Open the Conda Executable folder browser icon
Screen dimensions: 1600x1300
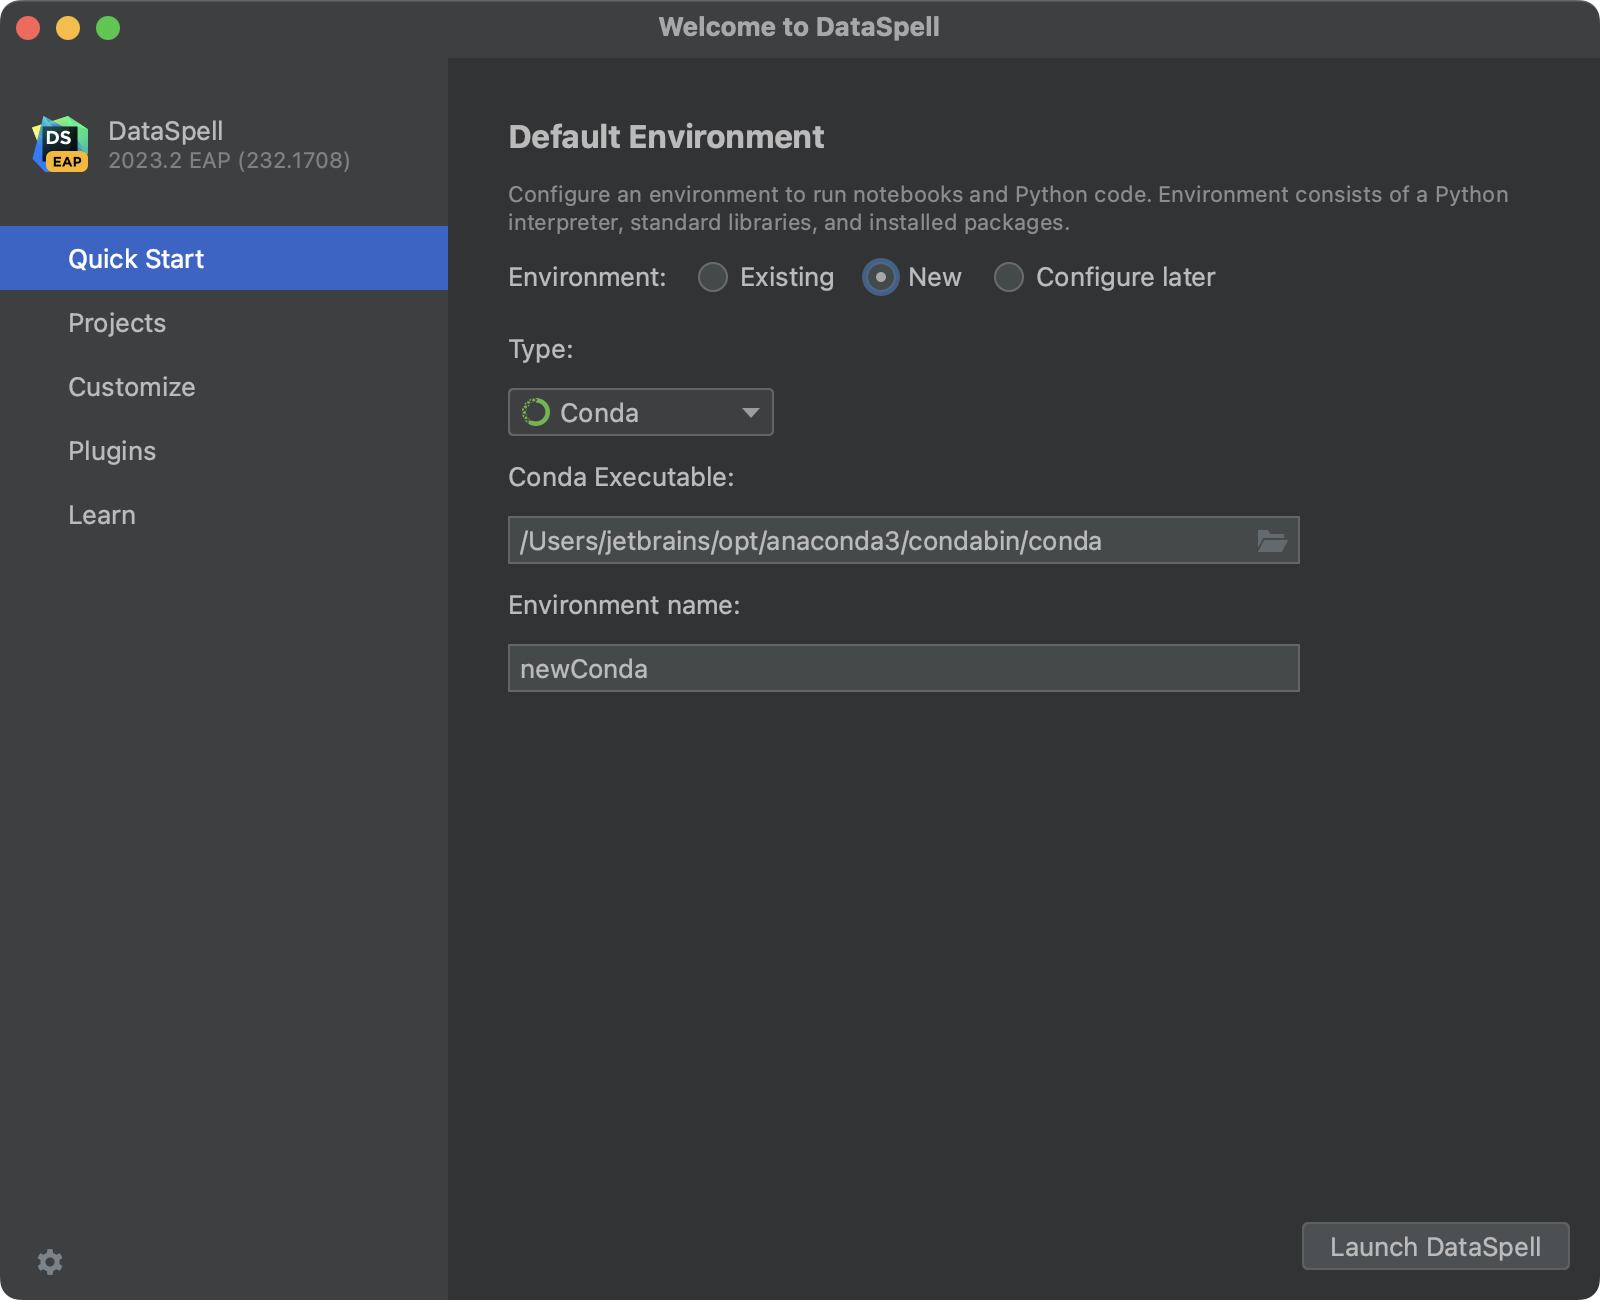point(1273,541)
